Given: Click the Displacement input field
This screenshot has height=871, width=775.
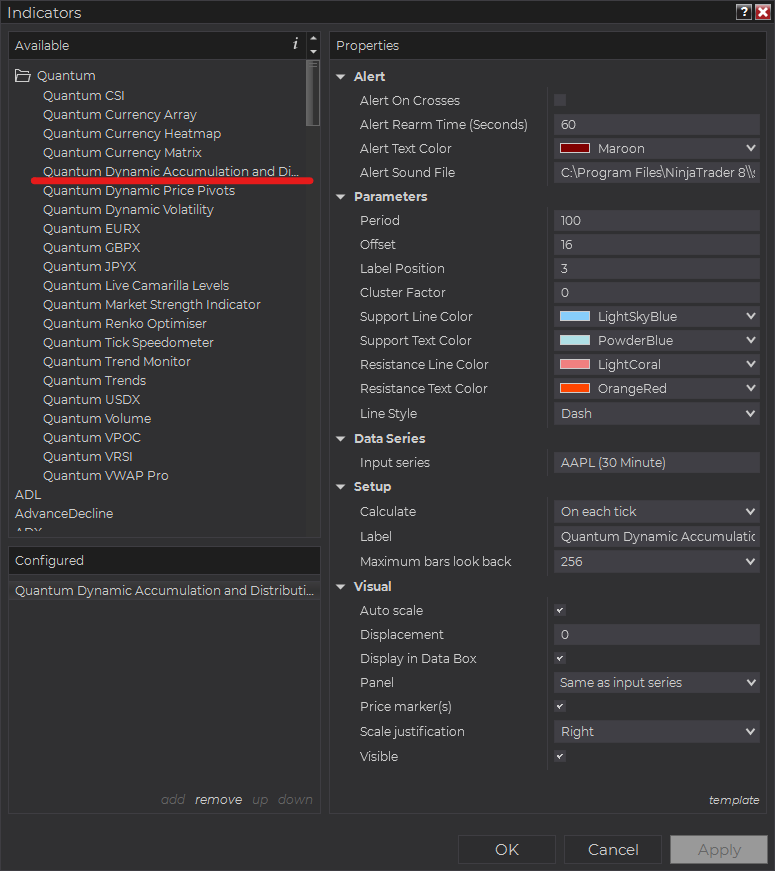Looking at the screenshot, I should tap(657, 634).
